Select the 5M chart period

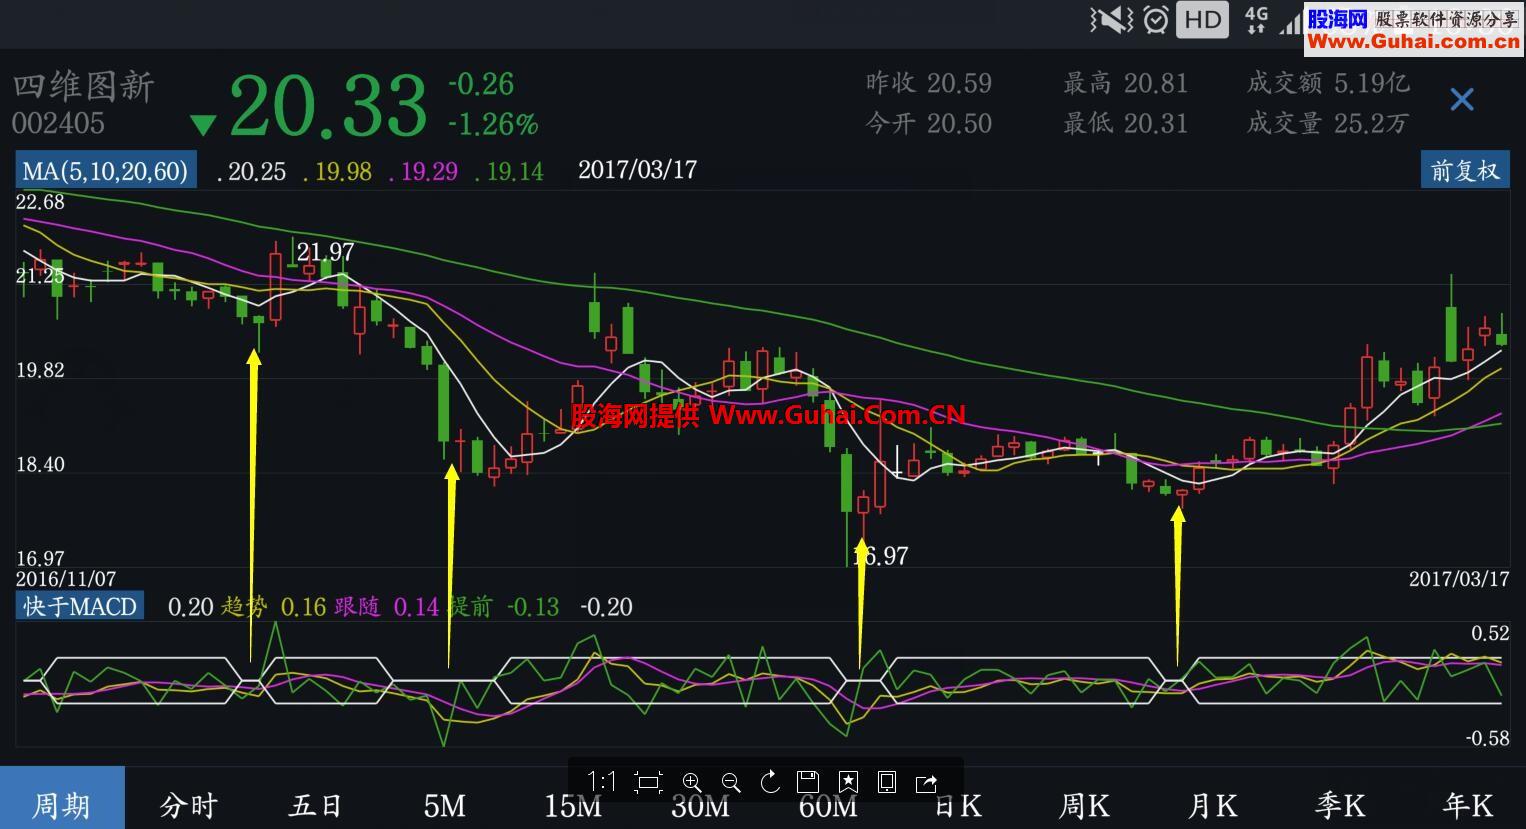pos(444,805)
